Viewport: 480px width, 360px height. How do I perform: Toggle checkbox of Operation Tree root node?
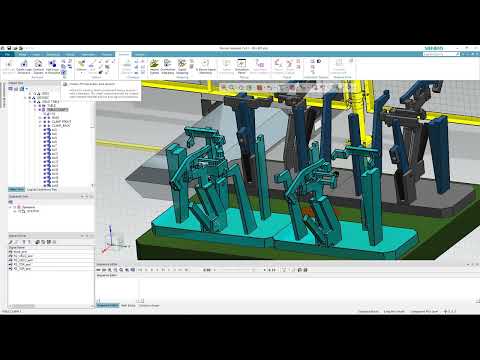pos(14,207)
